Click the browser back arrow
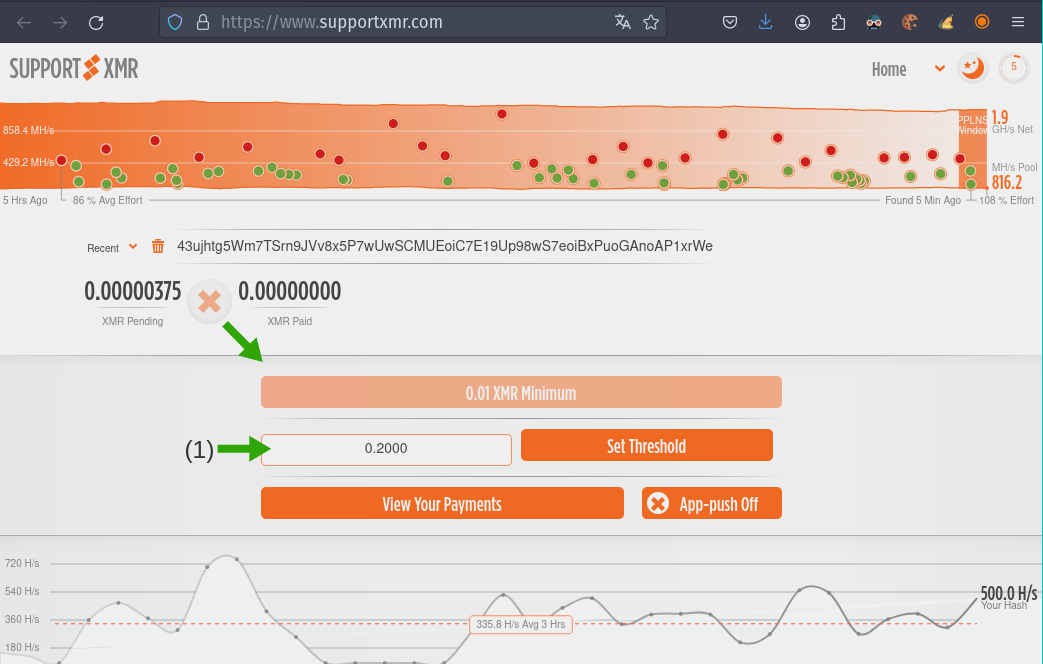1043x664 pixels. click(24, 23)
